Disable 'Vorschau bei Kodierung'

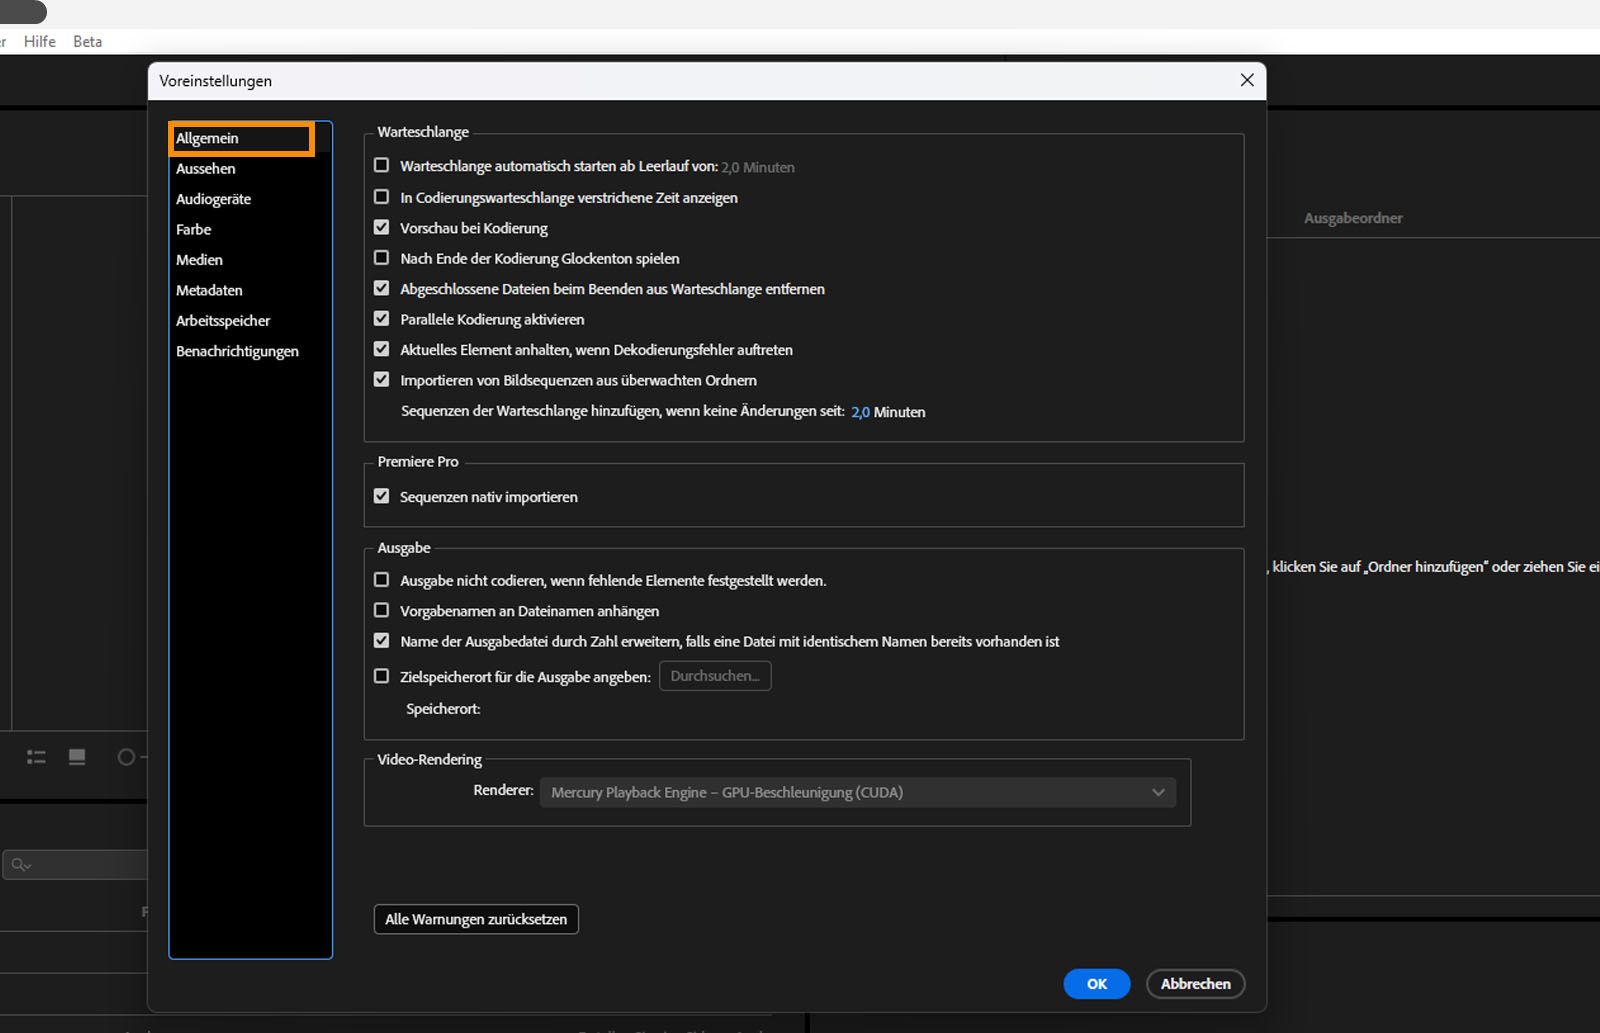point(381,227)
